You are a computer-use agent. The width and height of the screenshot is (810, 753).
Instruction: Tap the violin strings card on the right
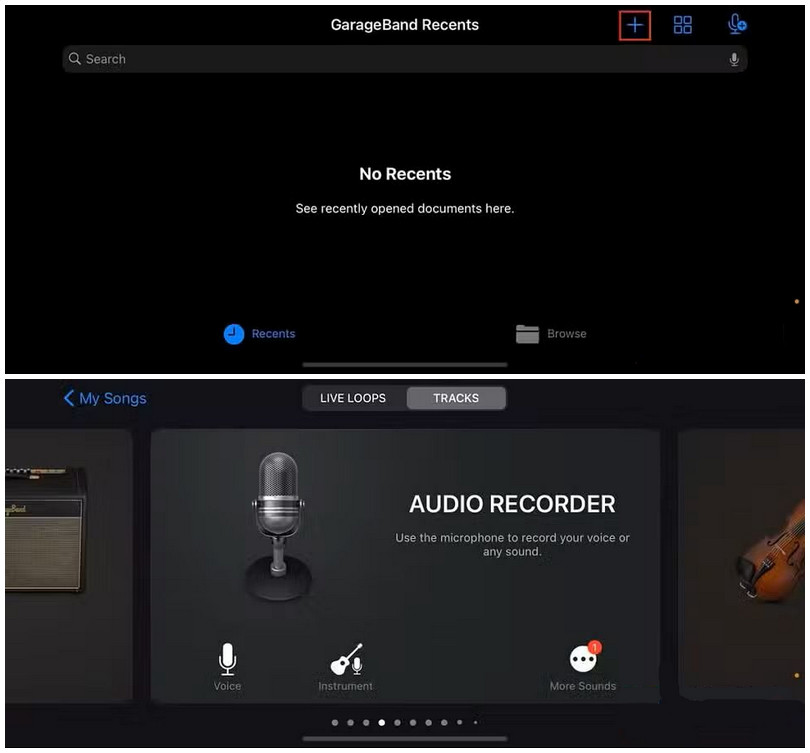(741, 566)
